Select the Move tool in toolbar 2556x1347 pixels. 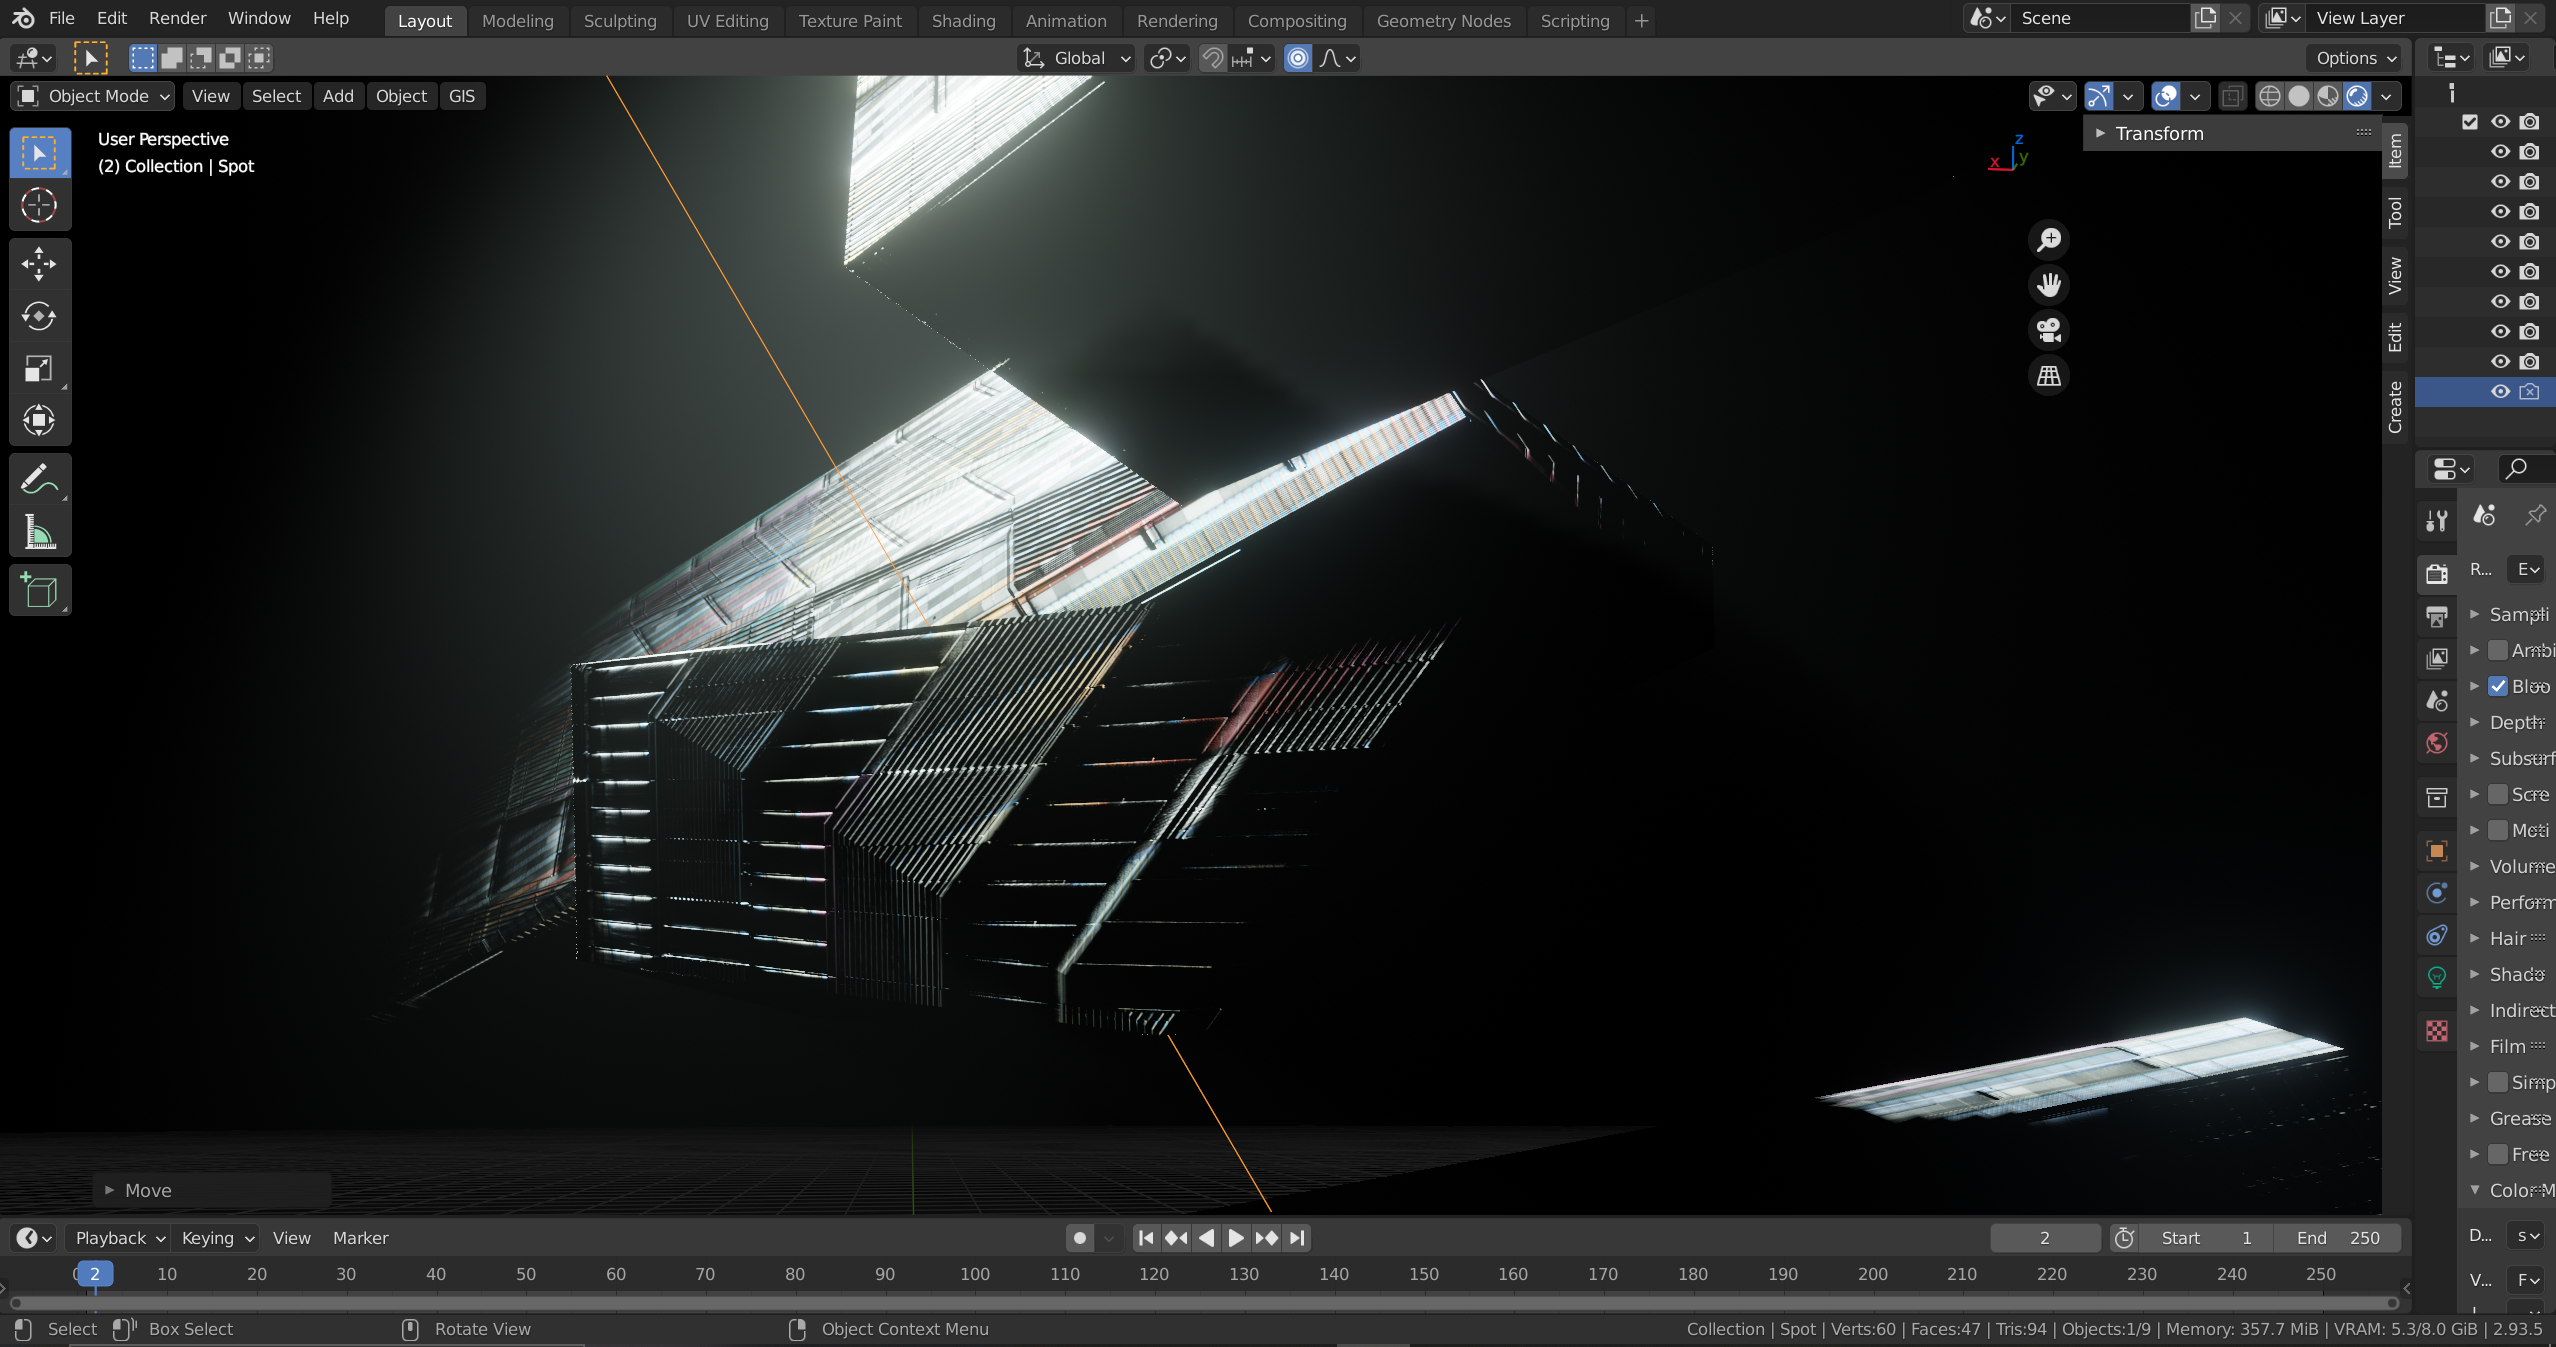click(x=39, y=264)
